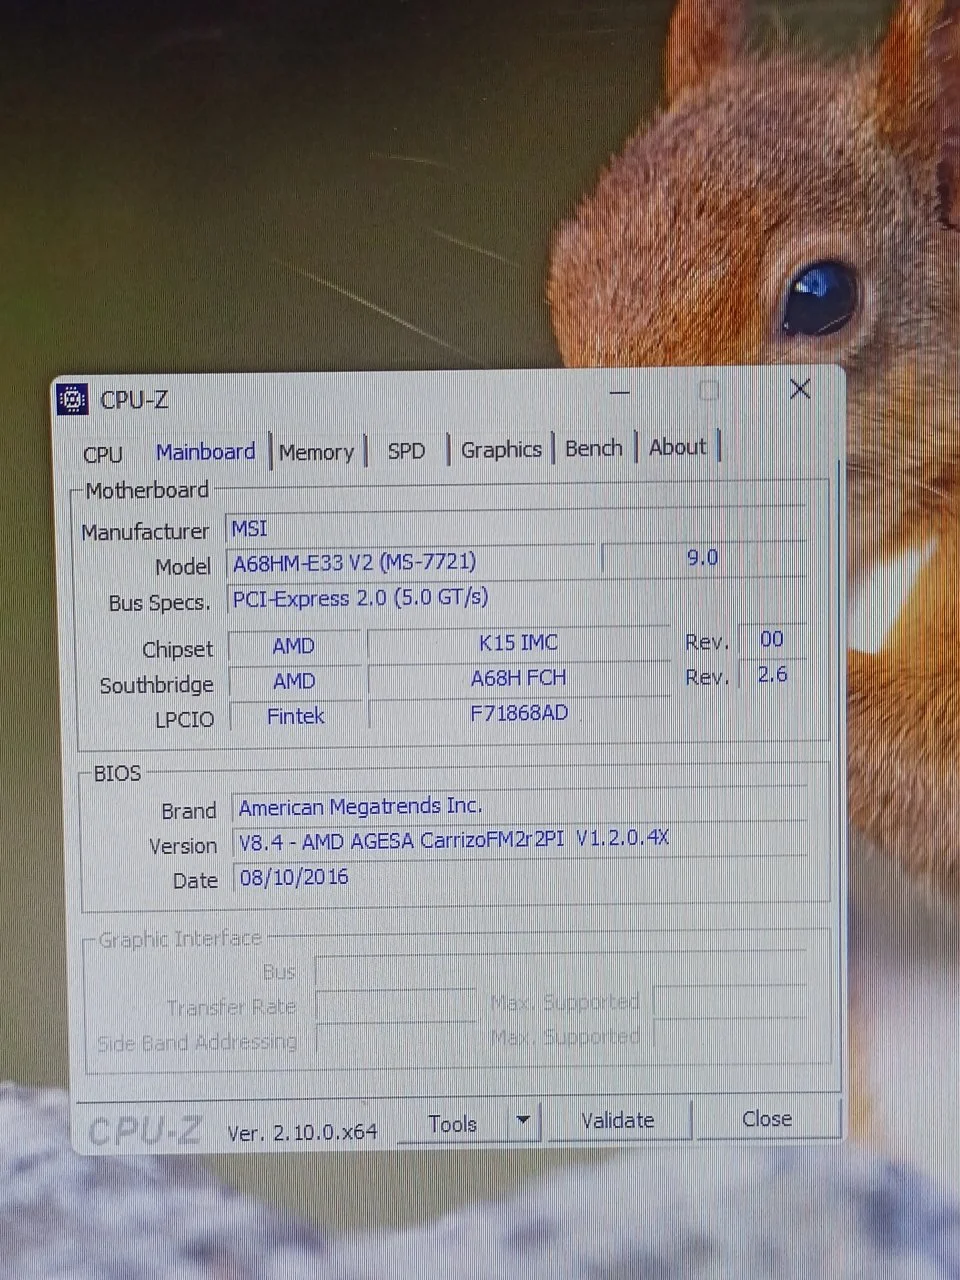Switch to the SPD tab

coord(406,451)
